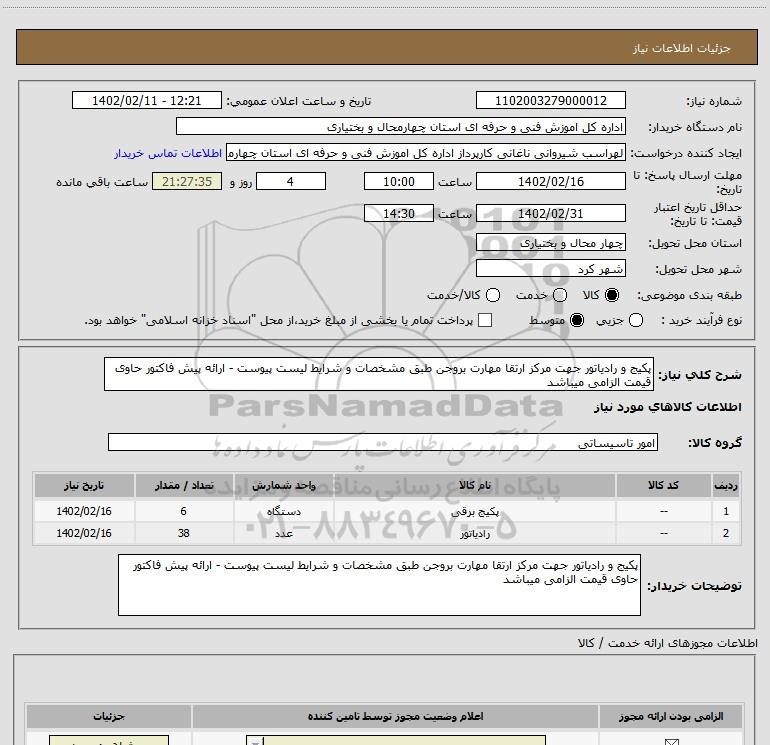Select the خدمت category radio button
Viewport: 770px width, 745px height.
point(560,295)
